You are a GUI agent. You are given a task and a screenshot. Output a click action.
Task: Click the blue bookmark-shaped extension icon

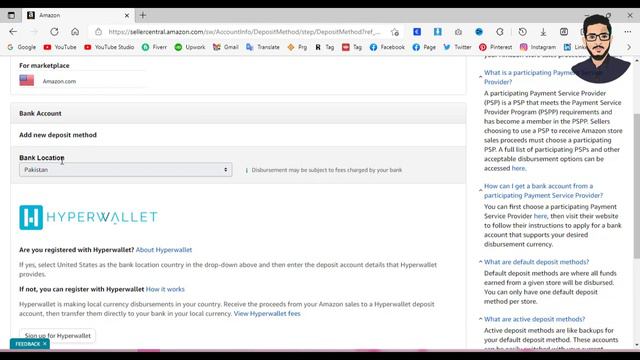coord(438,31)
